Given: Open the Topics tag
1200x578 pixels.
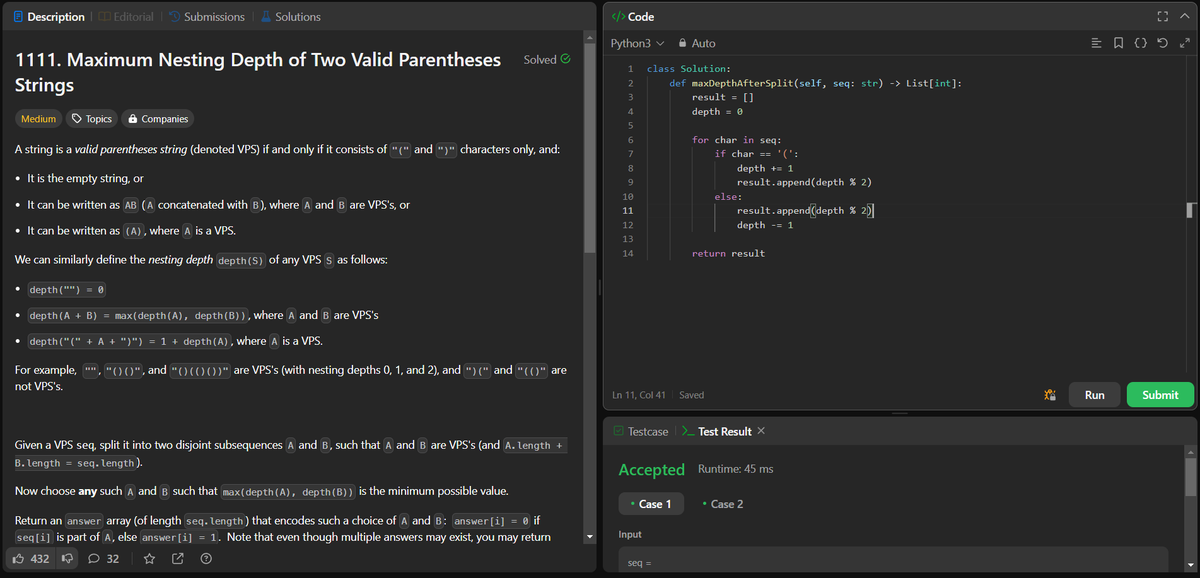Looking at the screenshot, I should [x=91, y=118].
